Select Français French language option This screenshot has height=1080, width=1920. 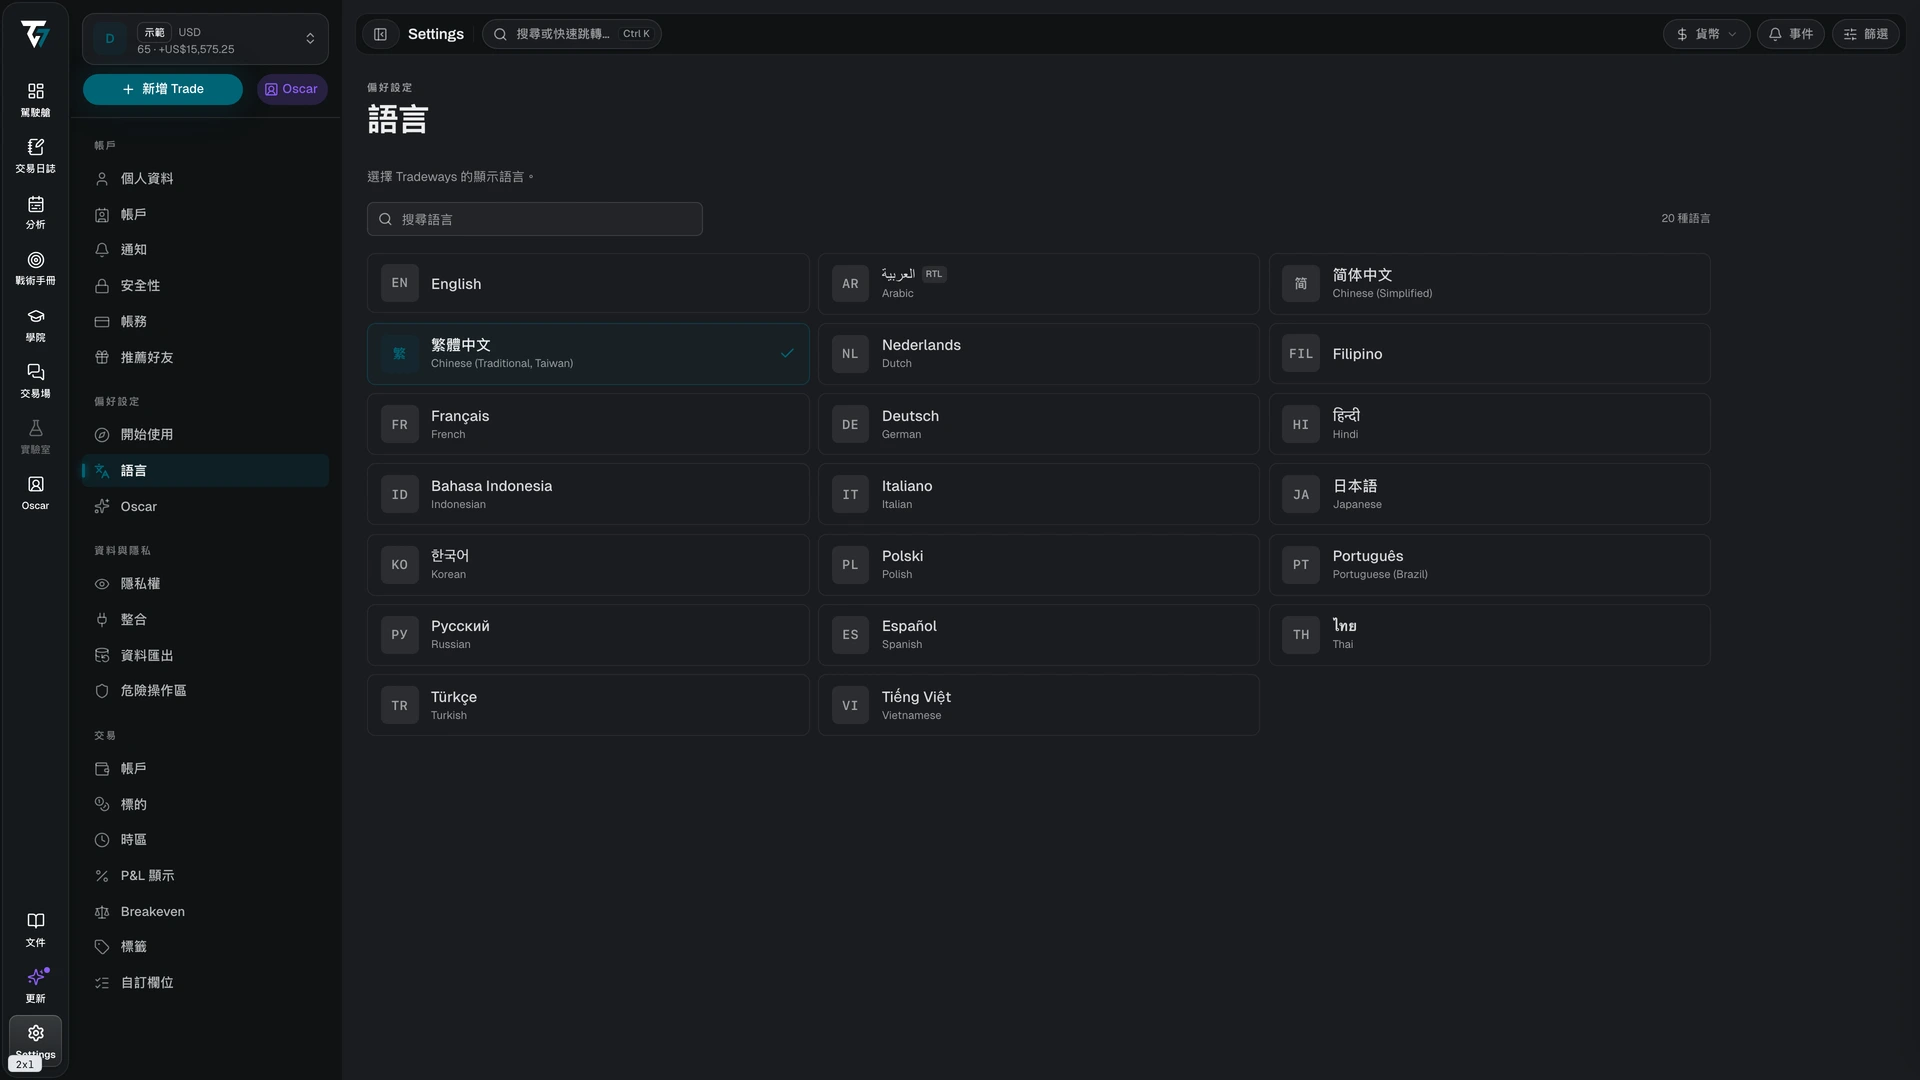click(x=588, y=424)
